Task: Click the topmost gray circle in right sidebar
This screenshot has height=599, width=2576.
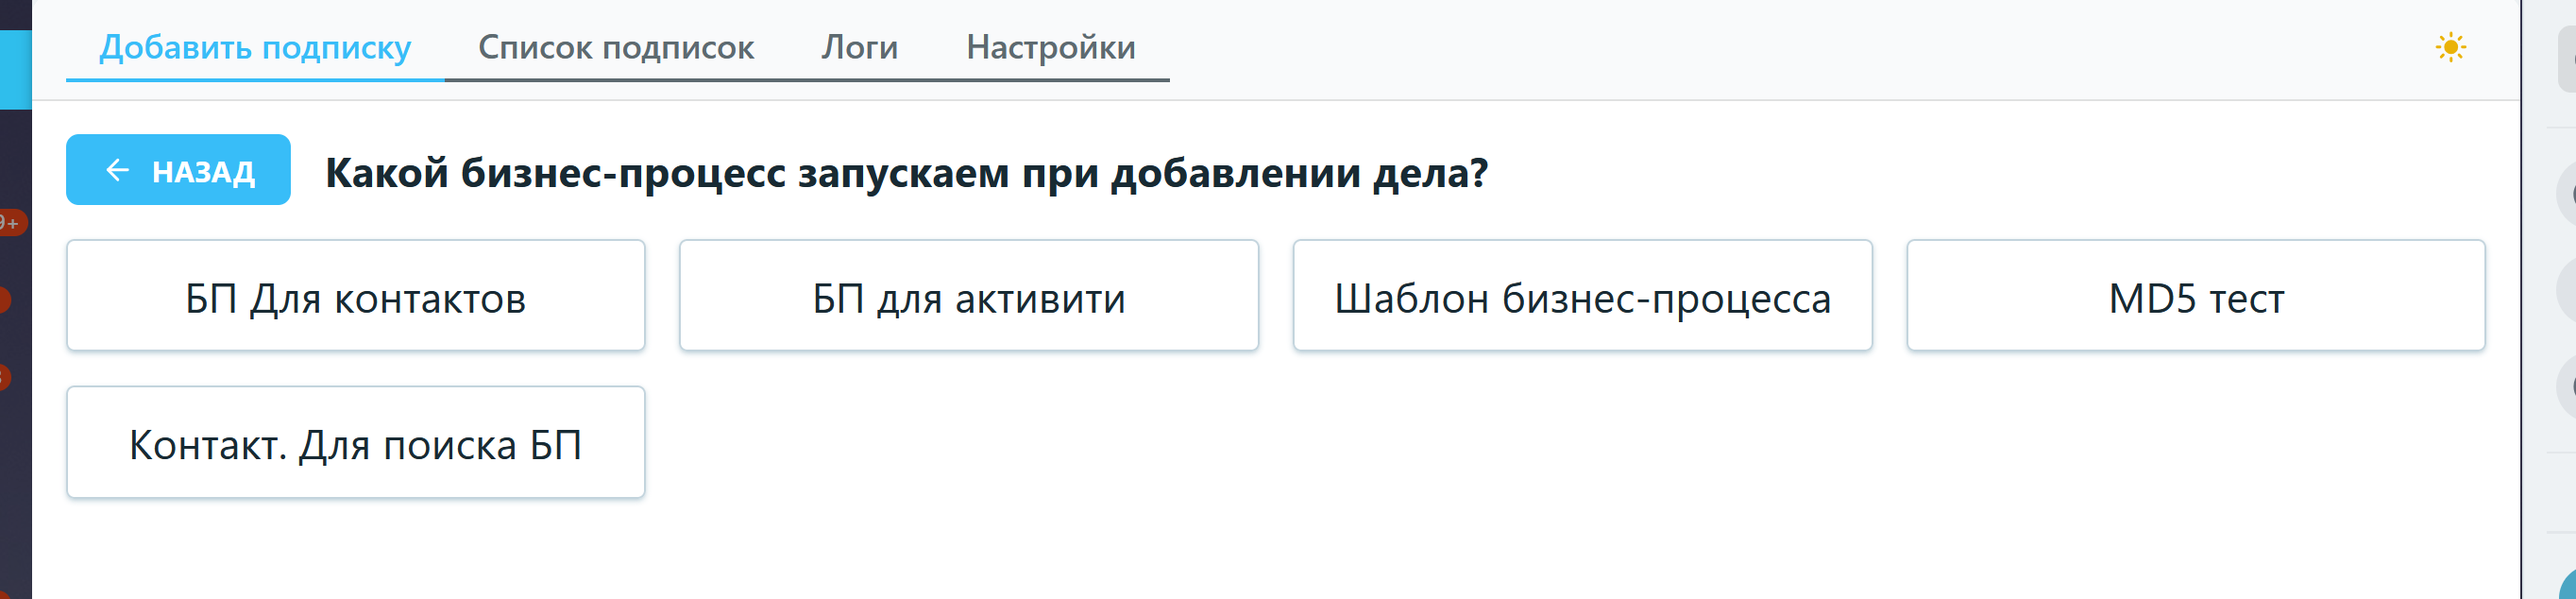Action: pos(2566,193)
